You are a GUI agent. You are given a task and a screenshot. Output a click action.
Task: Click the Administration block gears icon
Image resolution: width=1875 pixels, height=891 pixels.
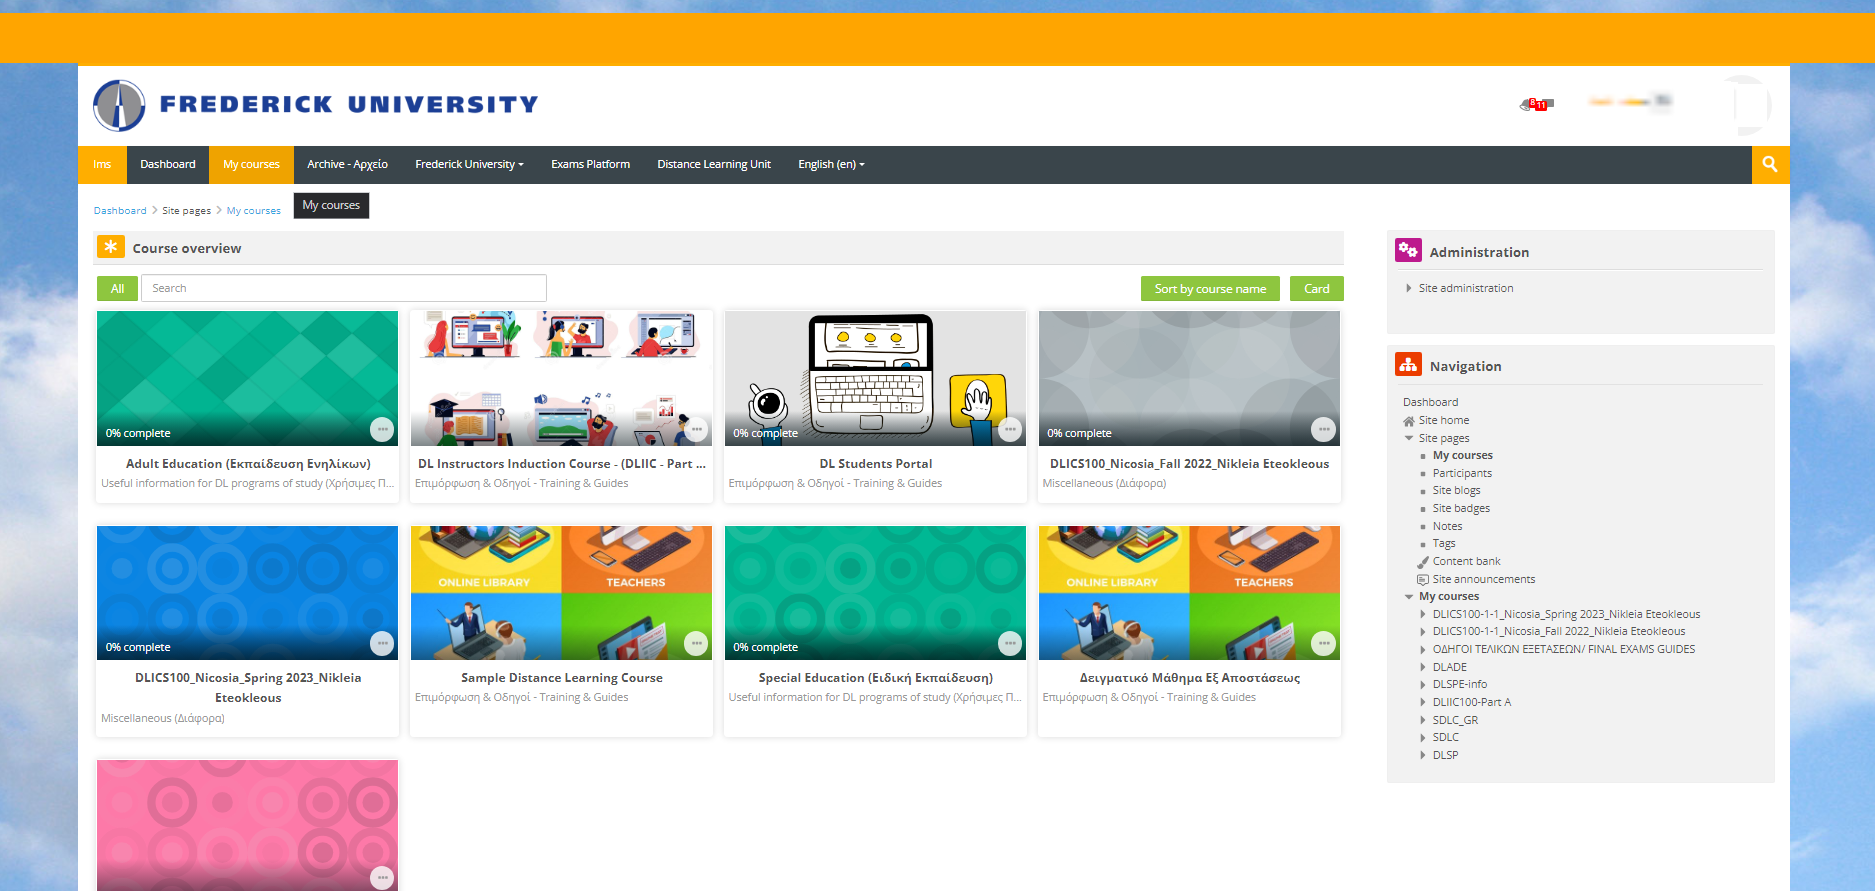pyautogui.click(x=1408, y=250)
